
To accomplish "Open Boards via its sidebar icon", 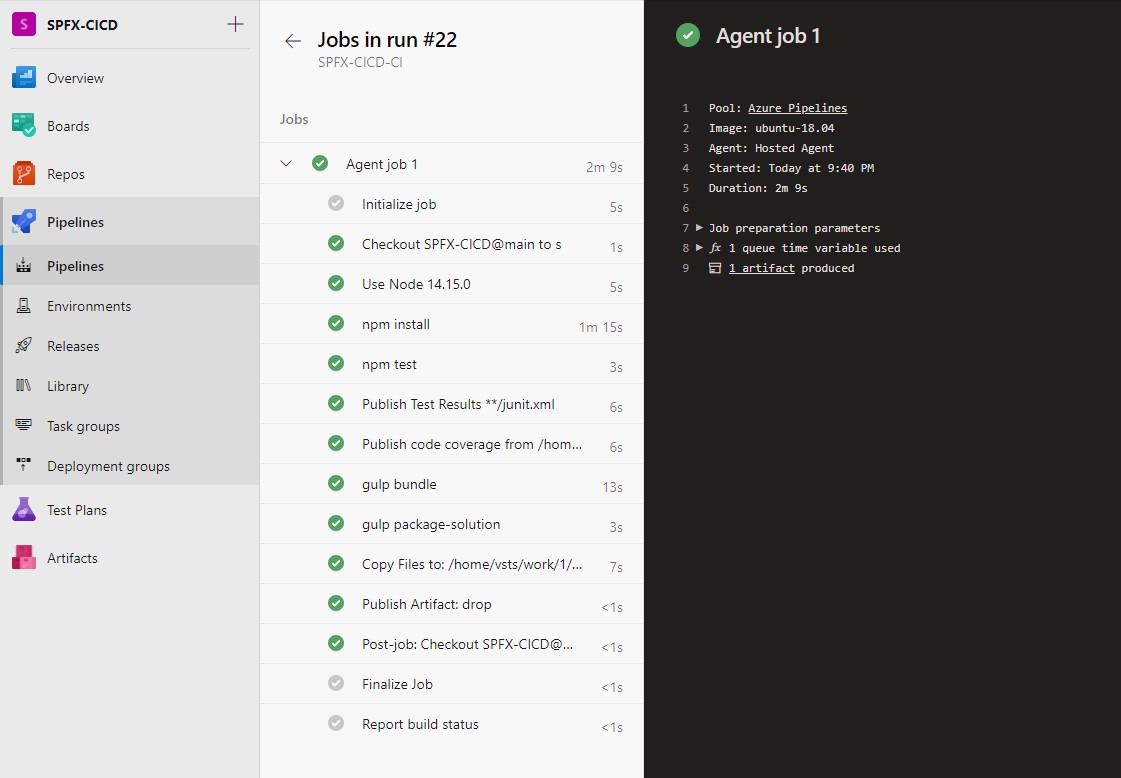I will tap(24, 126).
